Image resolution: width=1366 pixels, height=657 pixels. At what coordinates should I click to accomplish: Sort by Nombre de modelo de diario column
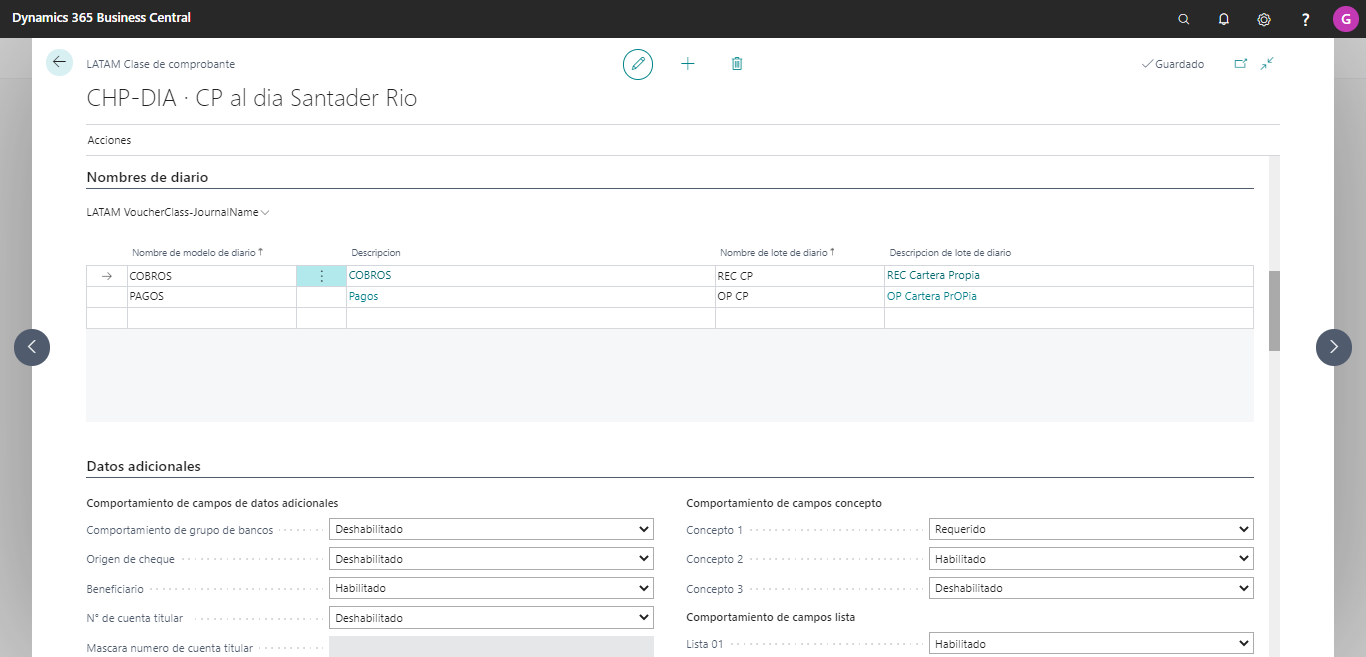tap(197, 253)
